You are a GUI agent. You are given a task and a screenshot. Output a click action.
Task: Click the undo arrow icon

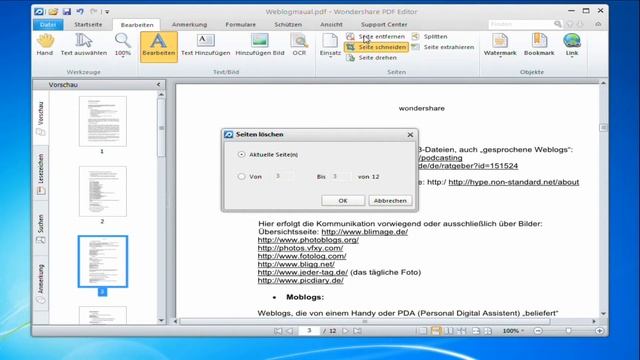pos(80,12)
